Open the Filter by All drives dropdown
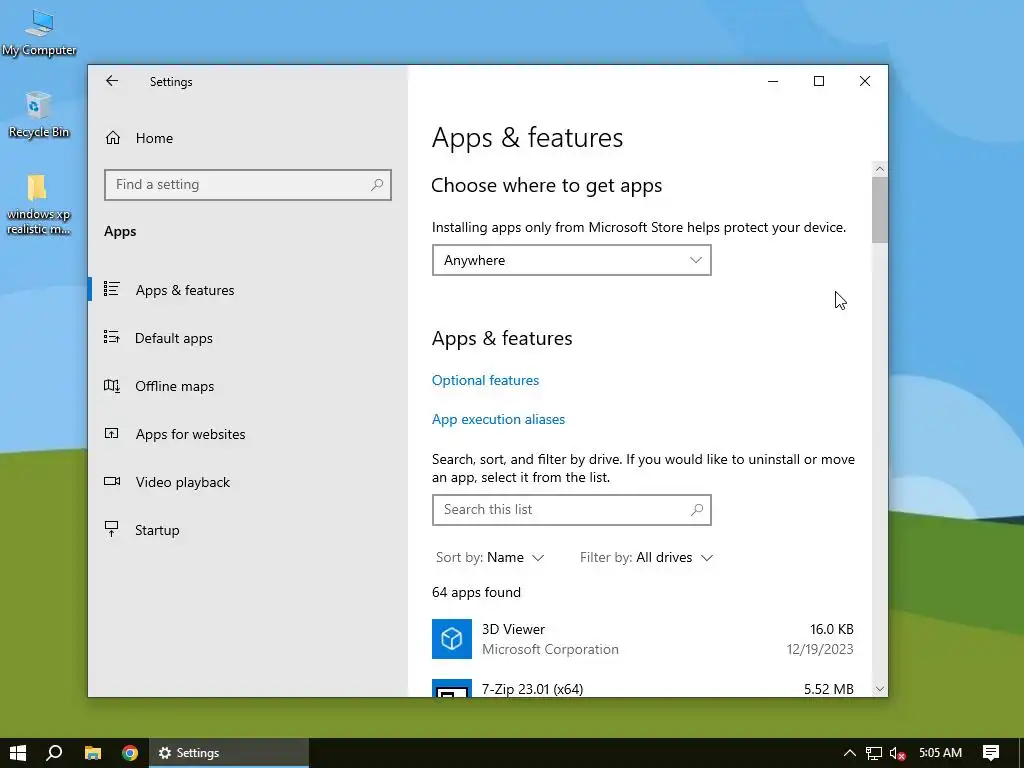This screenshot has height=768, width=1024. point(646,557)
